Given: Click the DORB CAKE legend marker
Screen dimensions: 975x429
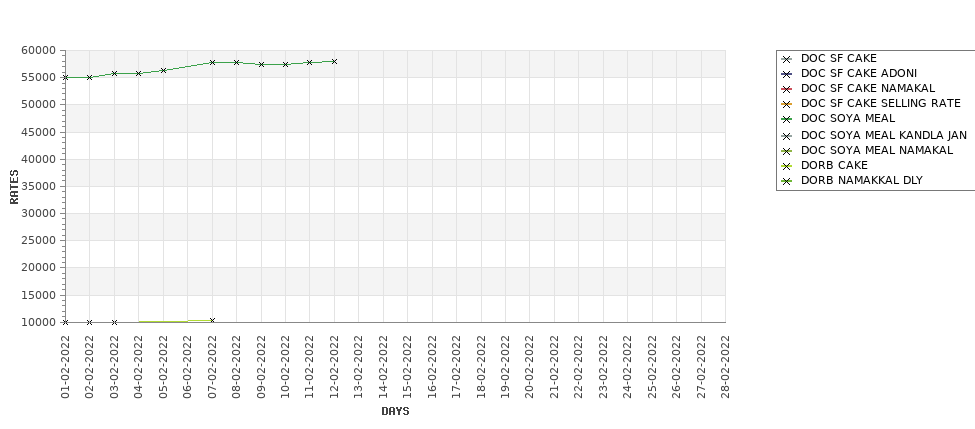Looking at the screenshot, I should click(787, 166).
